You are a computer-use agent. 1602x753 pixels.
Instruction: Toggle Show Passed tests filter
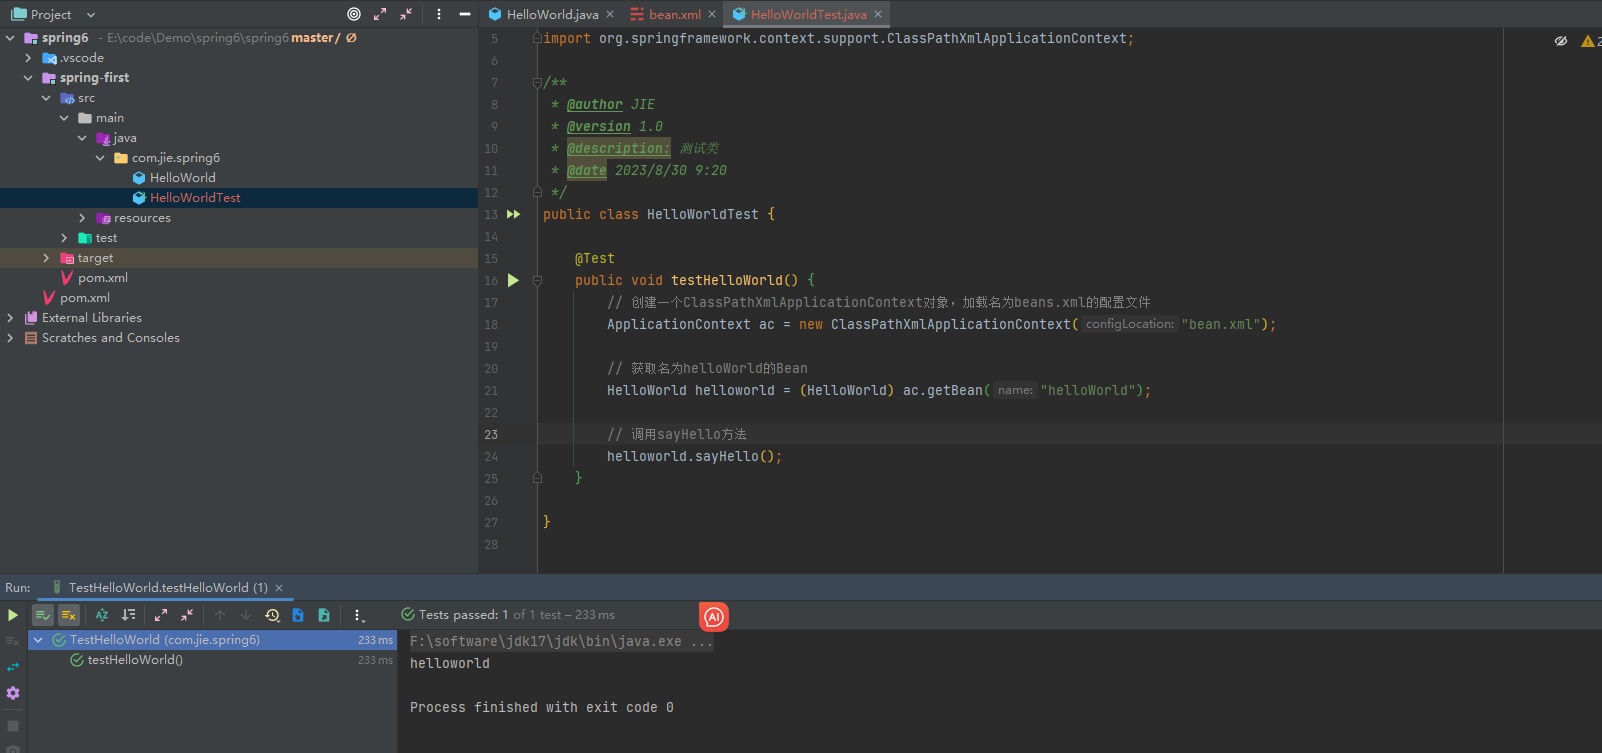(x=43, y=615)
